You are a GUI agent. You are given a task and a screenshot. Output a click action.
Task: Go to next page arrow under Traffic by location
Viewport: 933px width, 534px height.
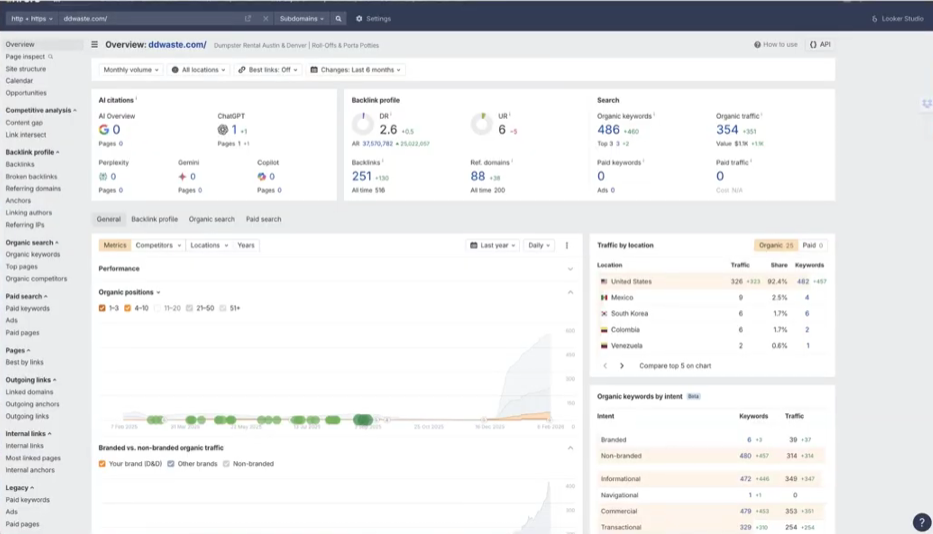click(x=622, y=366)
